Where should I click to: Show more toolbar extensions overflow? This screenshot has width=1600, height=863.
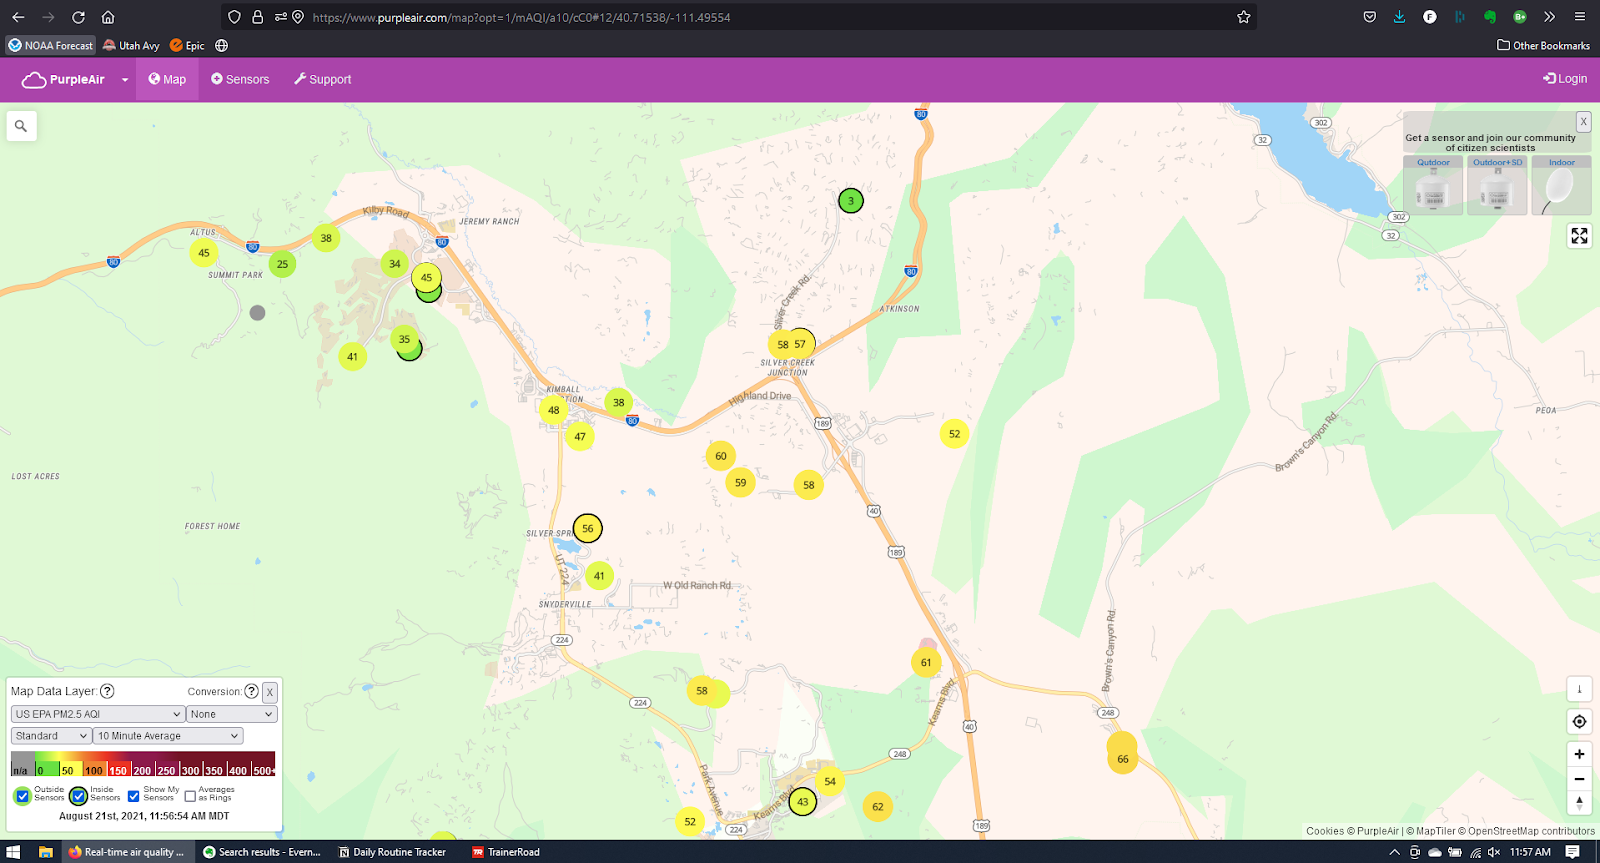pyautogui.click(x=1550, y=17)
